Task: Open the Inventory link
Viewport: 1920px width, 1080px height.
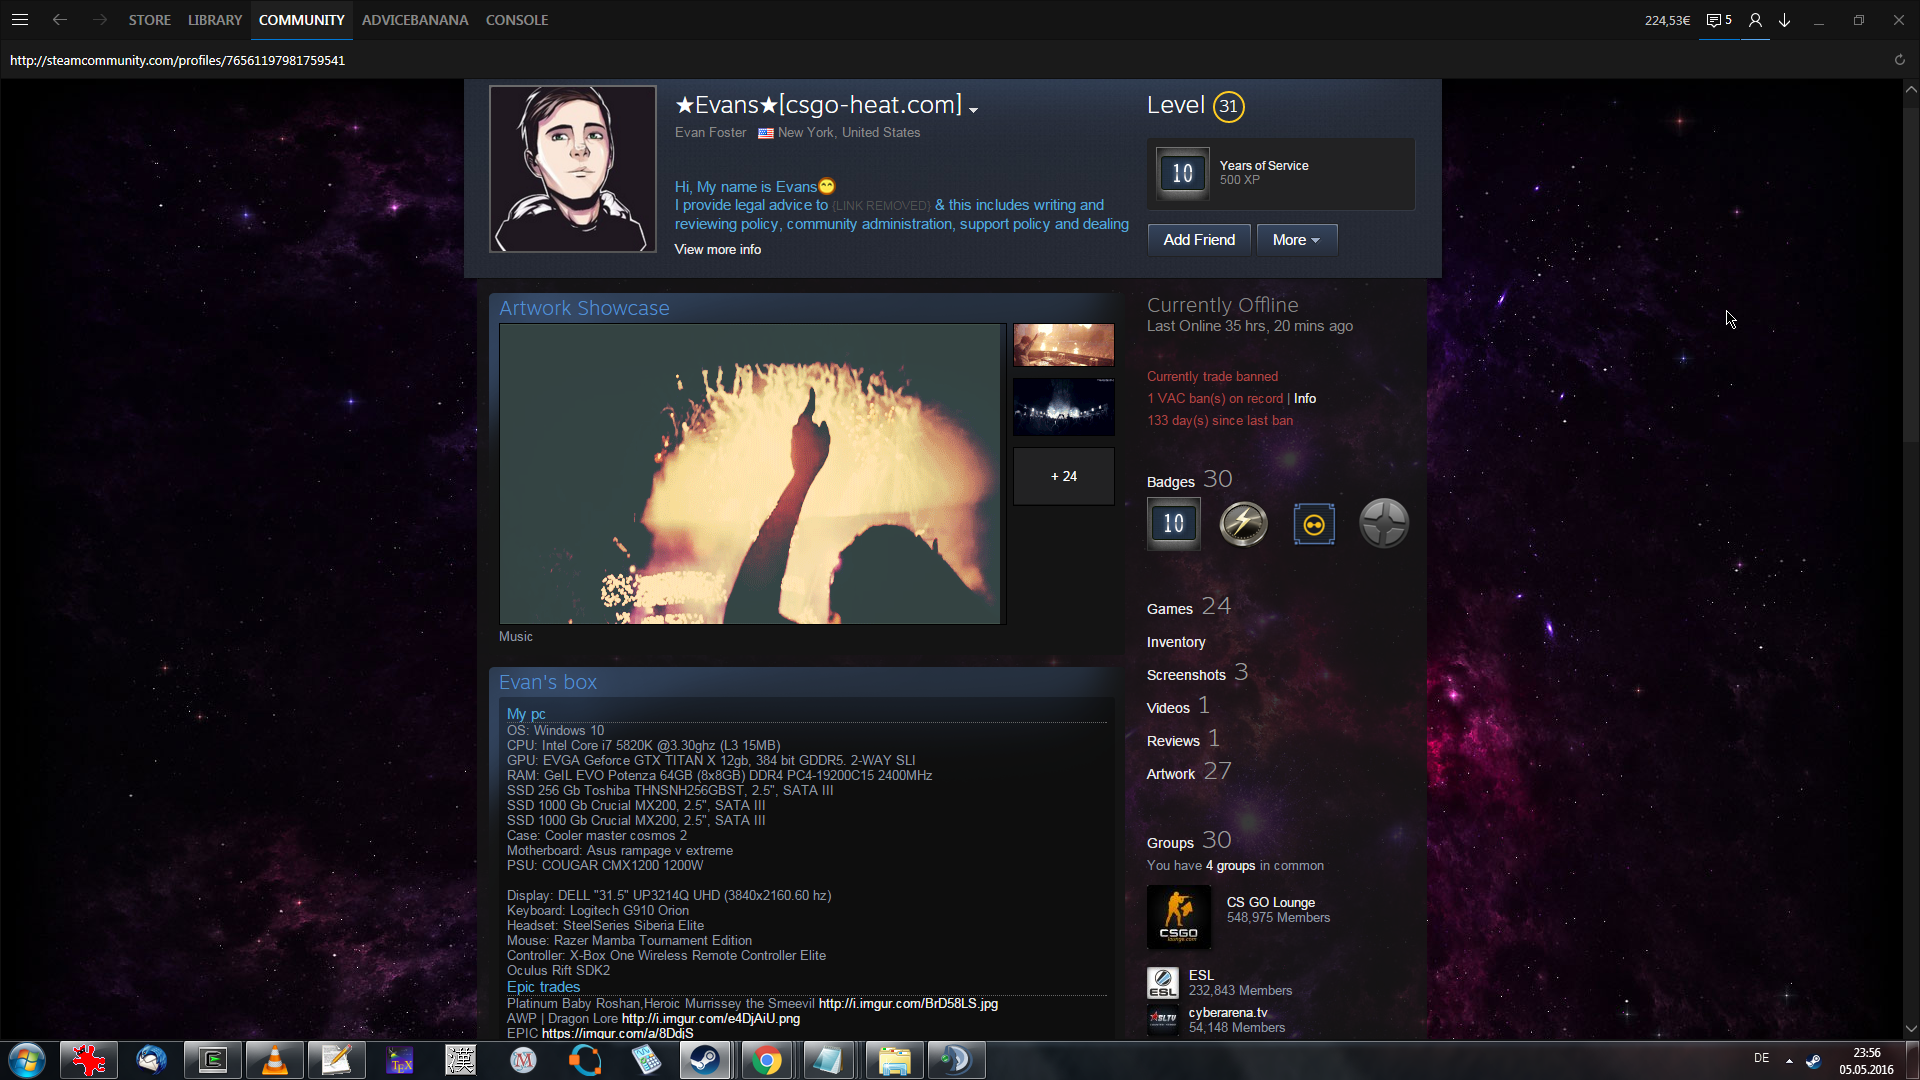Action: click(x=1175, y=642)
